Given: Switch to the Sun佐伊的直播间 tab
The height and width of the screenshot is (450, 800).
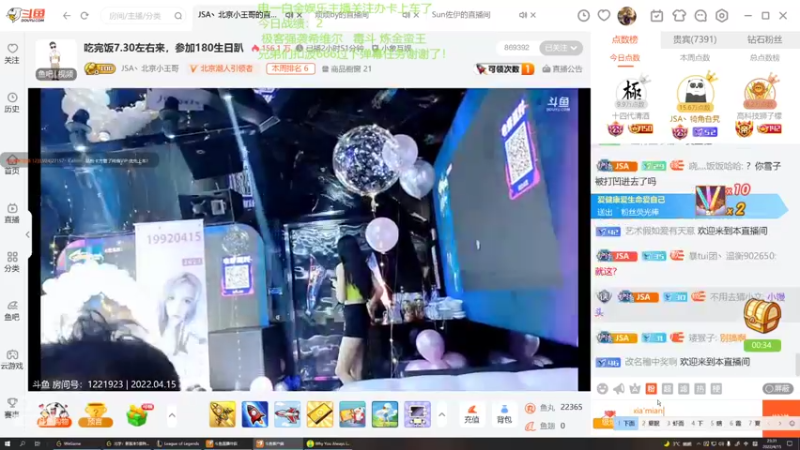Looking at the screenshot, I should pyautogui.click(x=461, y=15).
